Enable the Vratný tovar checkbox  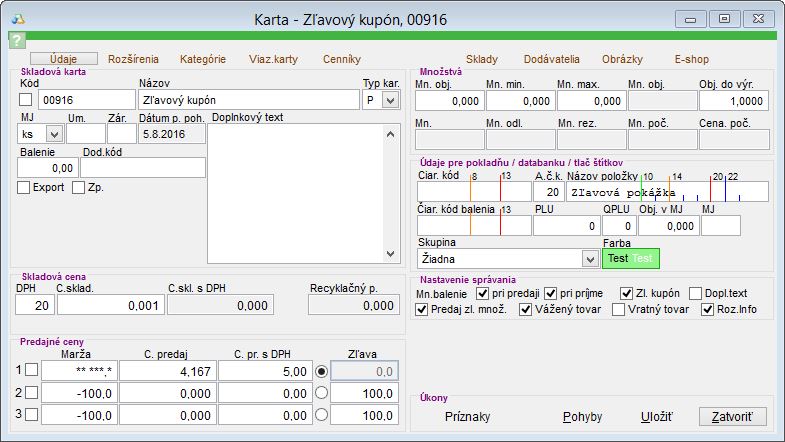tap(619, 310)
